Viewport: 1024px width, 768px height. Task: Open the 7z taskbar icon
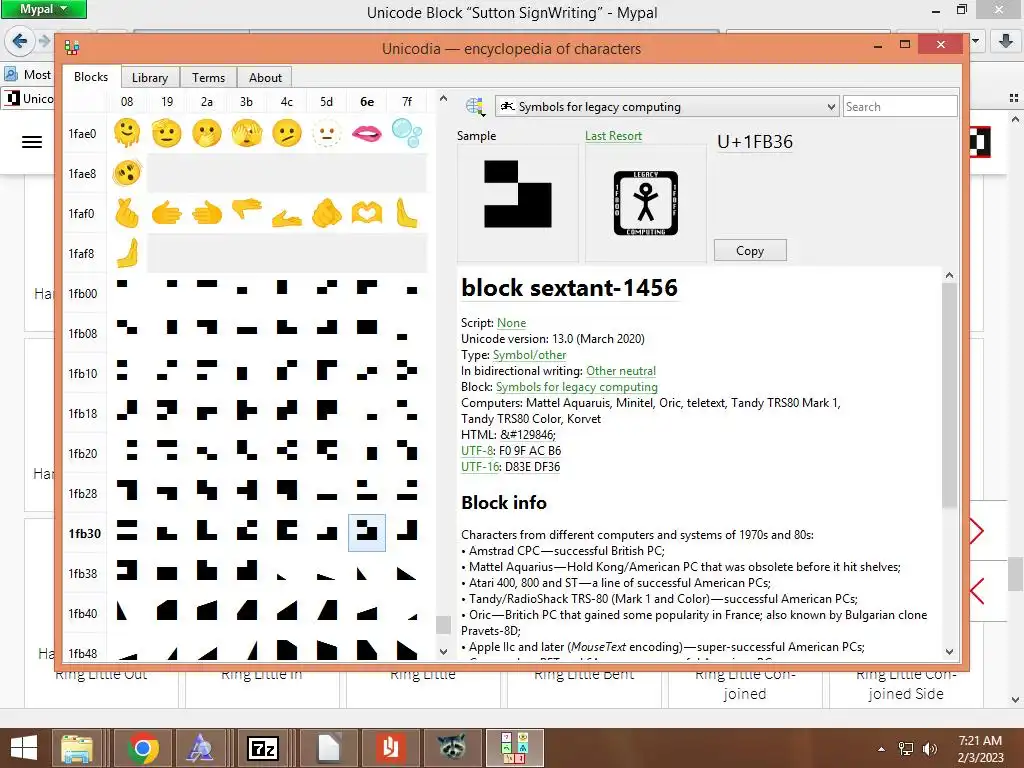pos(263,748)
